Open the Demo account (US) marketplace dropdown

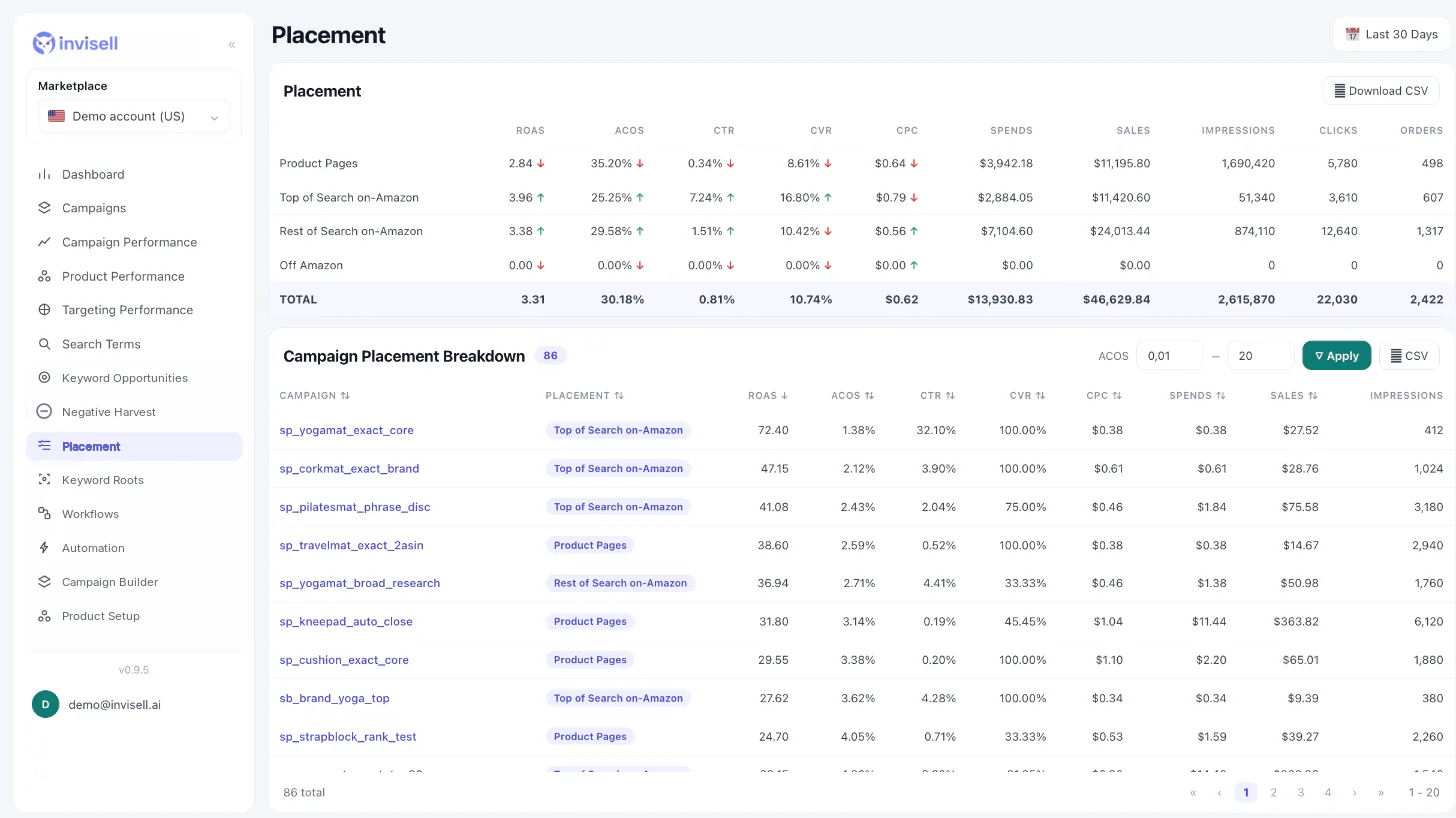tap(134, 116)
